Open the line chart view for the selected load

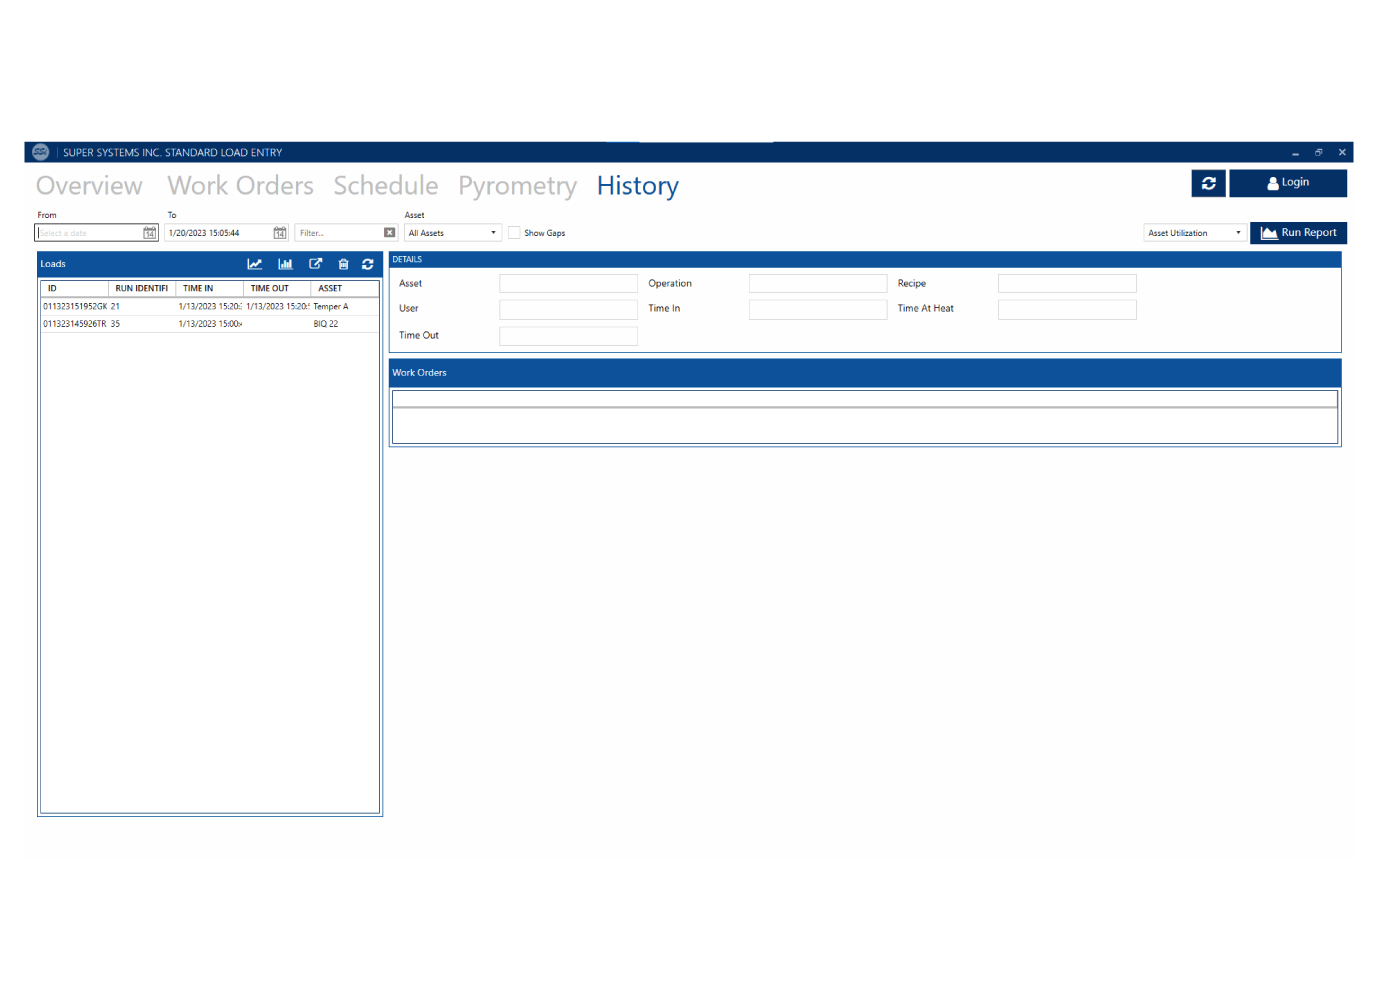[x=255, y=264]
